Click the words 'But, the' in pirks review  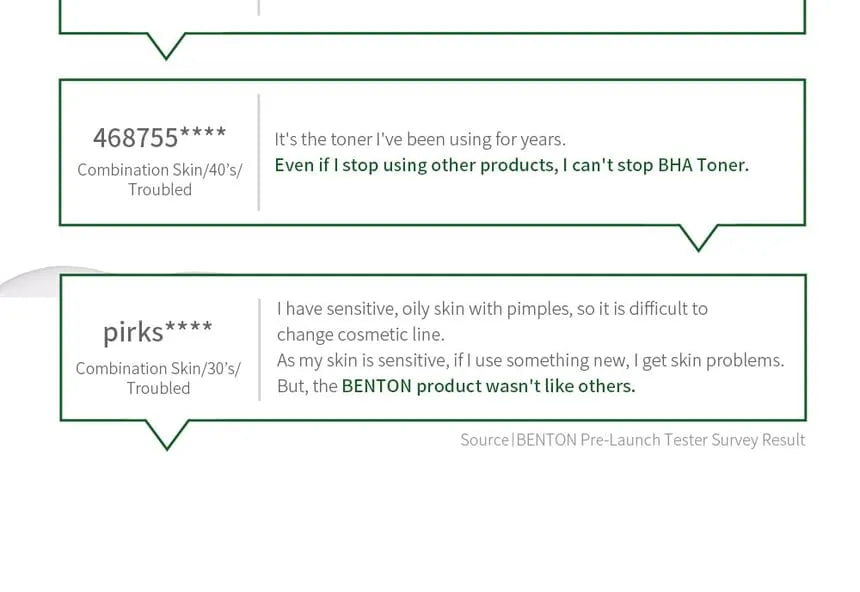point(307,386)
